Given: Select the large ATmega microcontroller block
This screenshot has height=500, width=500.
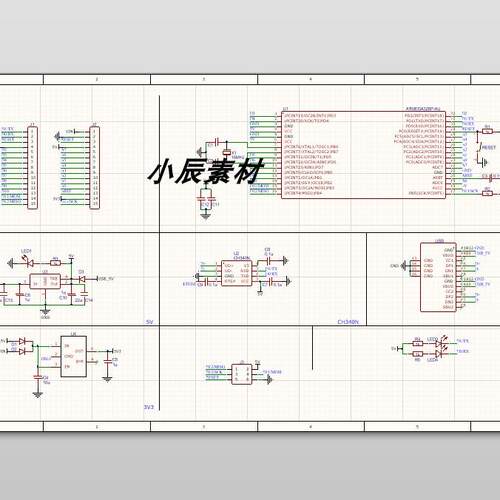Looking at the screenshot, I should coord(364,155).
